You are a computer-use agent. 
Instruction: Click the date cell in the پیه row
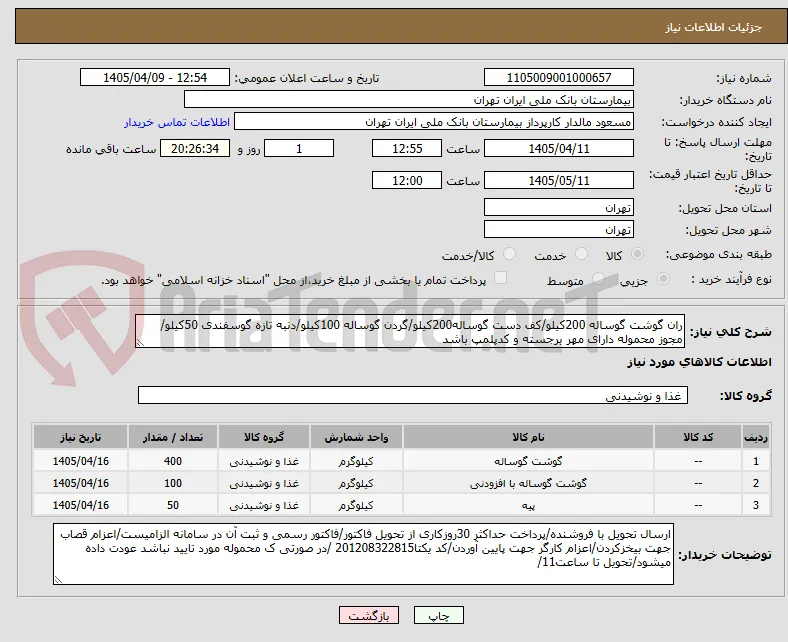coord(80,505)
